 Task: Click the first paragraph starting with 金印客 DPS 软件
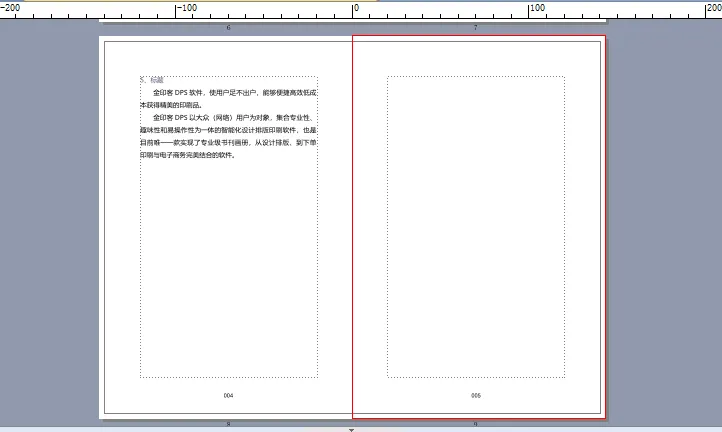click(229, 98)
